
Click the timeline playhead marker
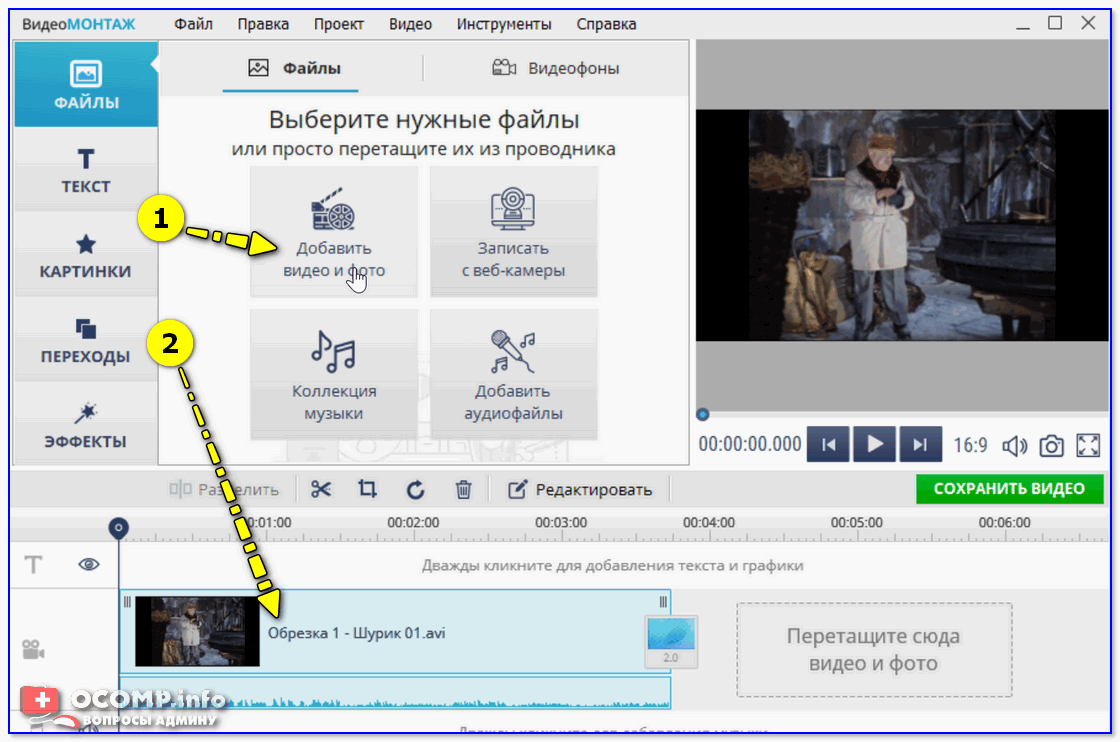click(x=119, y=528)
